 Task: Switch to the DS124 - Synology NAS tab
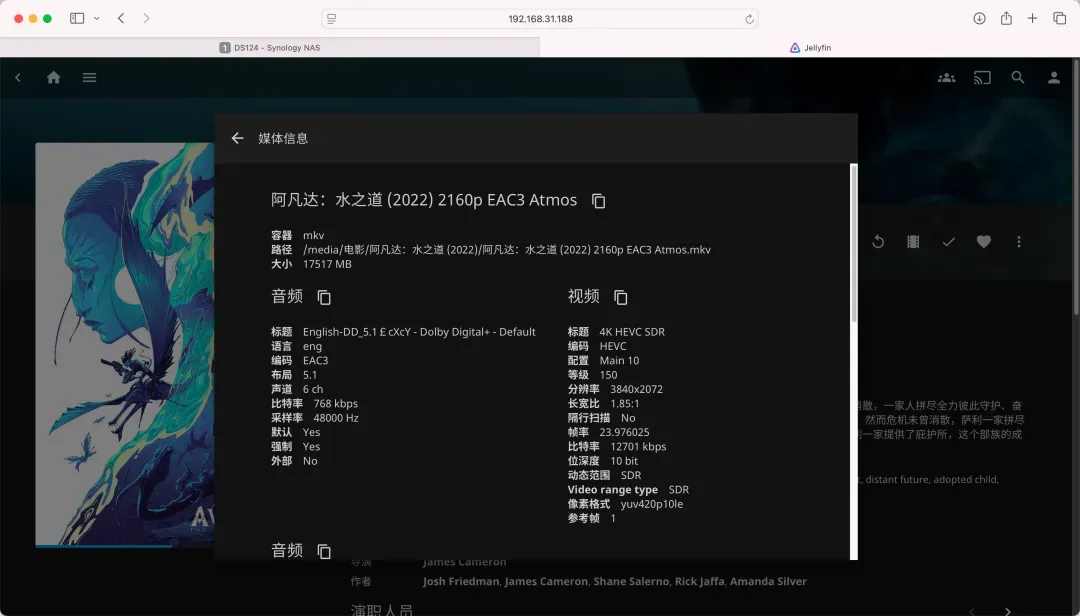pos(270,48)
